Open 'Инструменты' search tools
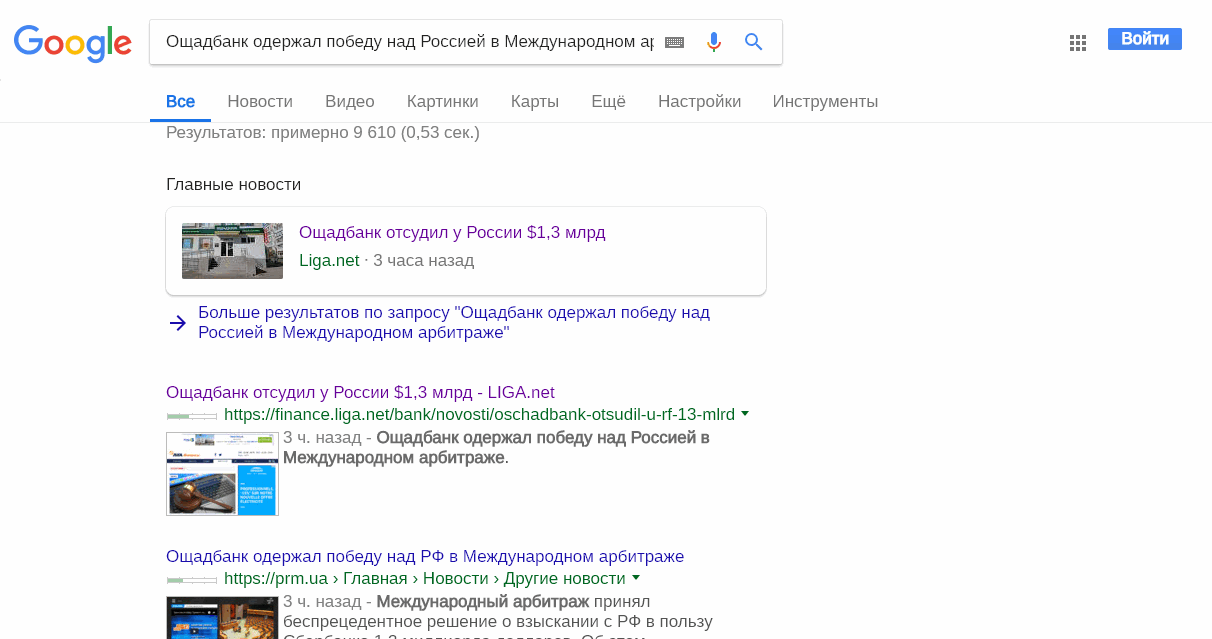 pos(825,101)
